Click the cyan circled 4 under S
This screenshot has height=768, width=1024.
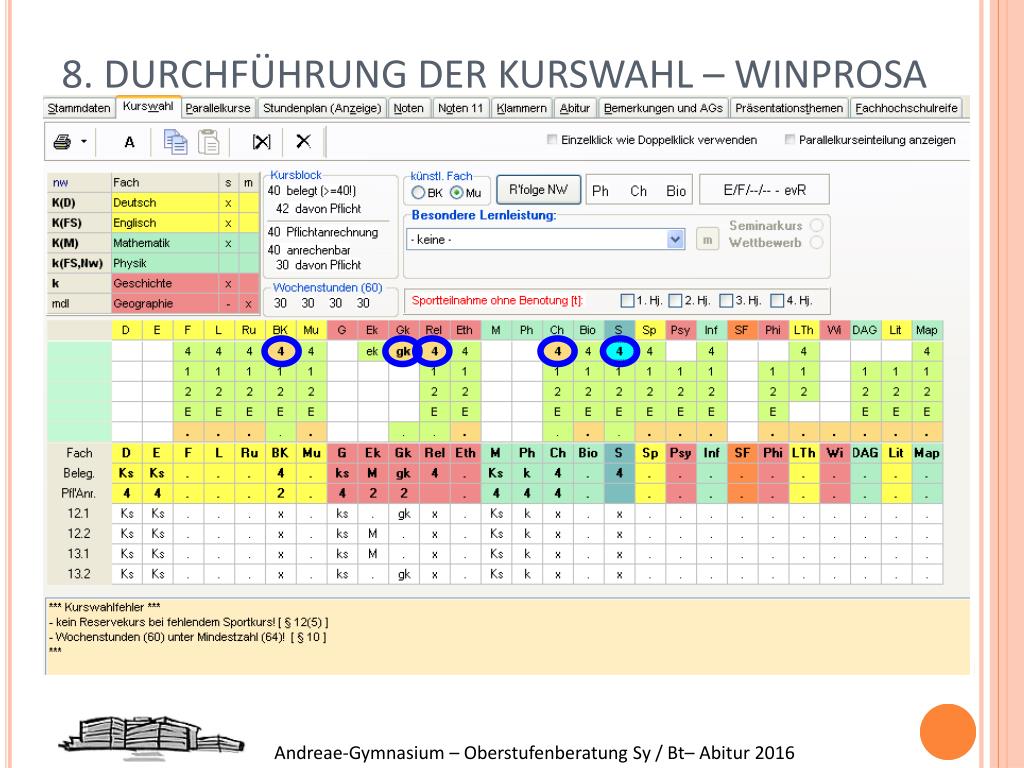click(x=618, y=351)
